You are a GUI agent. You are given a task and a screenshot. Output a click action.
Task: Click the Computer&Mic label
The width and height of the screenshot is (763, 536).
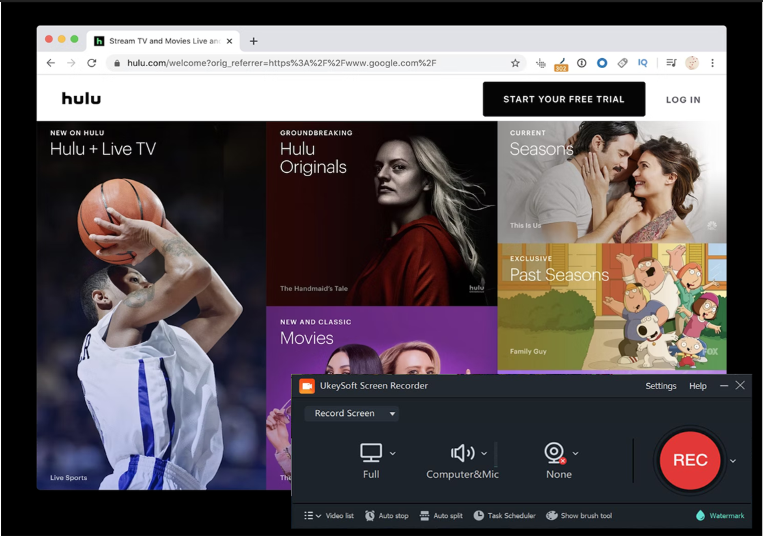click(x=462, y=474)
